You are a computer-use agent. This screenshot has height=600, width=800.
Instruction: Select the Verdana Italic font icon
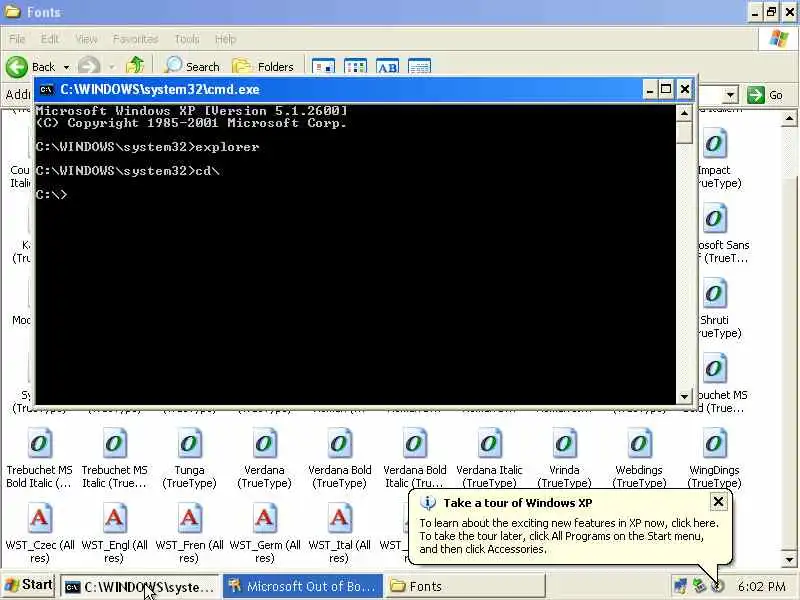click(489, 444)
